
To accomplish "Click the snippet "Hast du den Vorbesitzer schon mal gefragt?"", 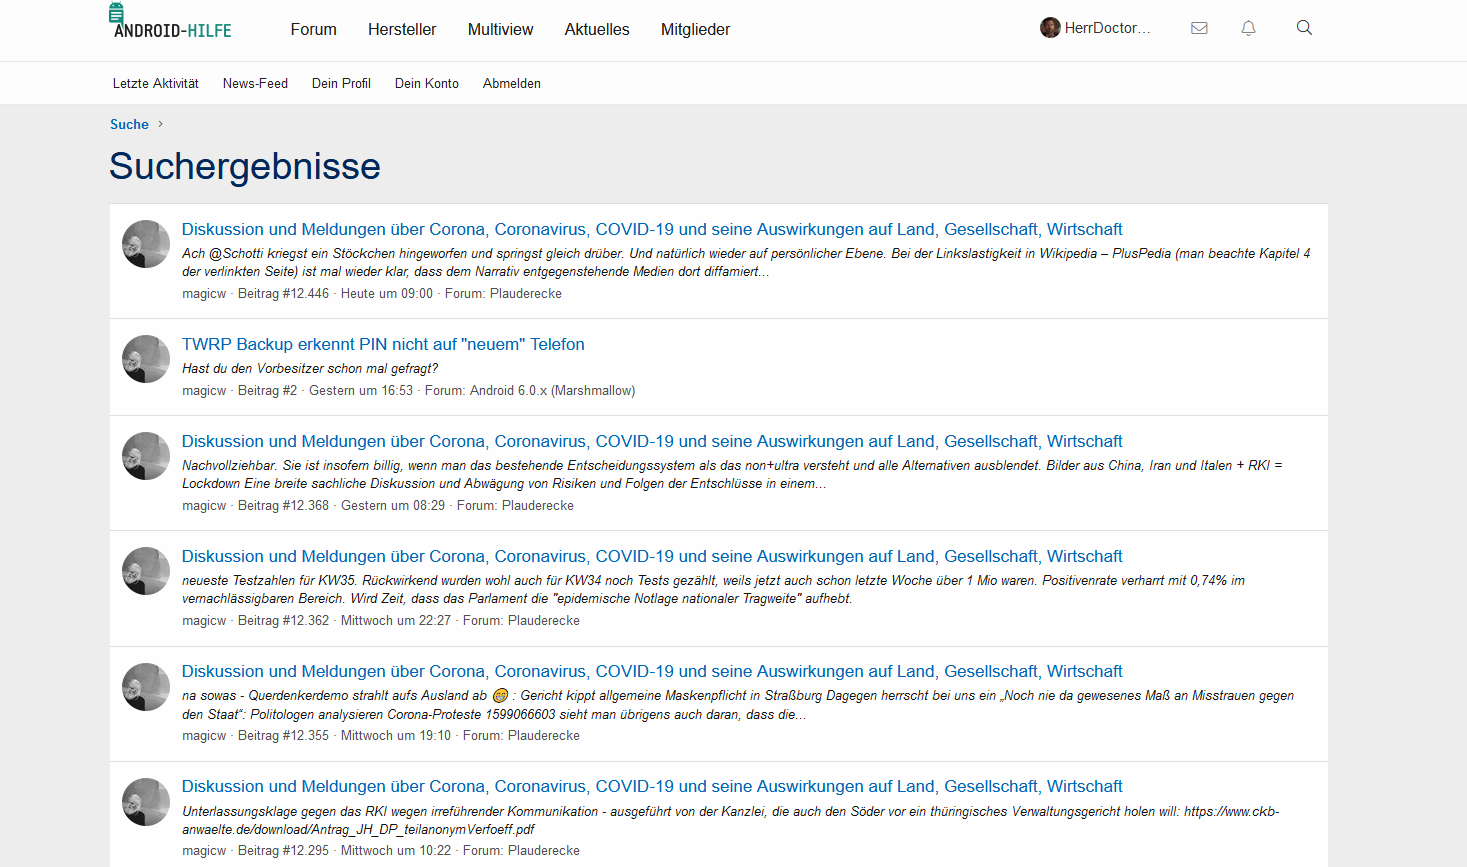I will (310, 368).
